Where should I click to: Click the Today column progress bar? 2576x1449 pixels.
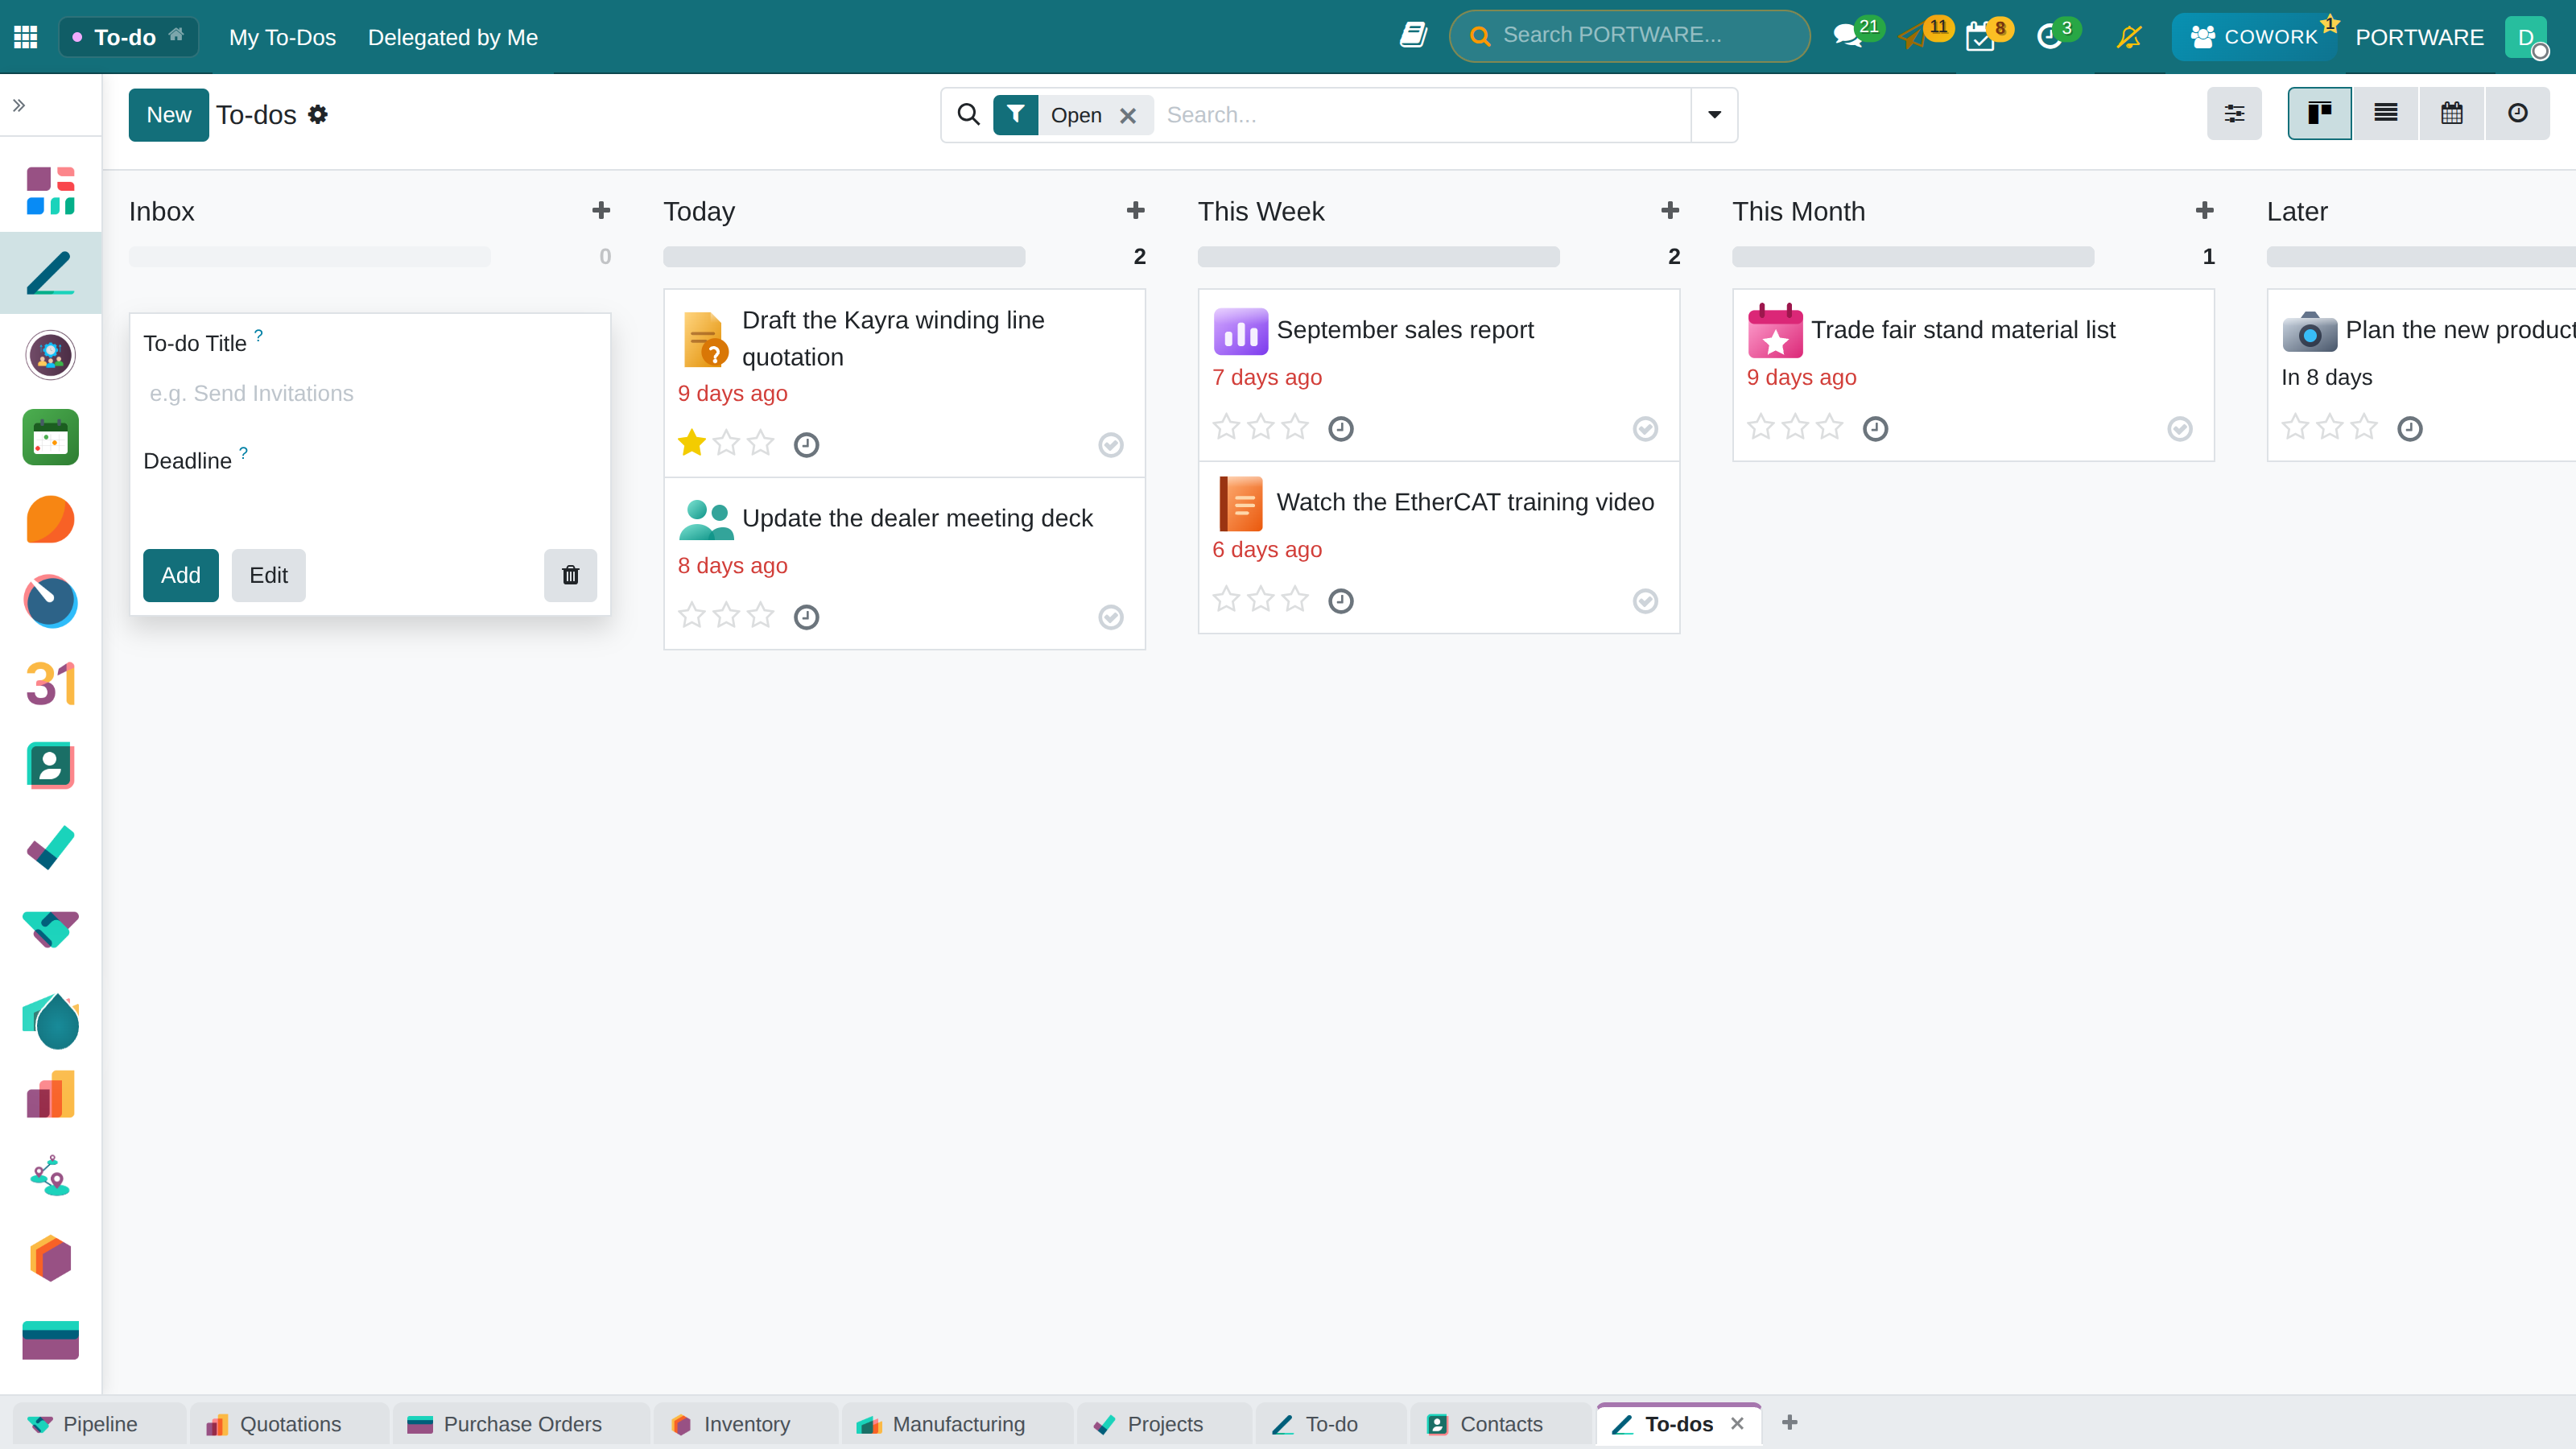(844, 256)
